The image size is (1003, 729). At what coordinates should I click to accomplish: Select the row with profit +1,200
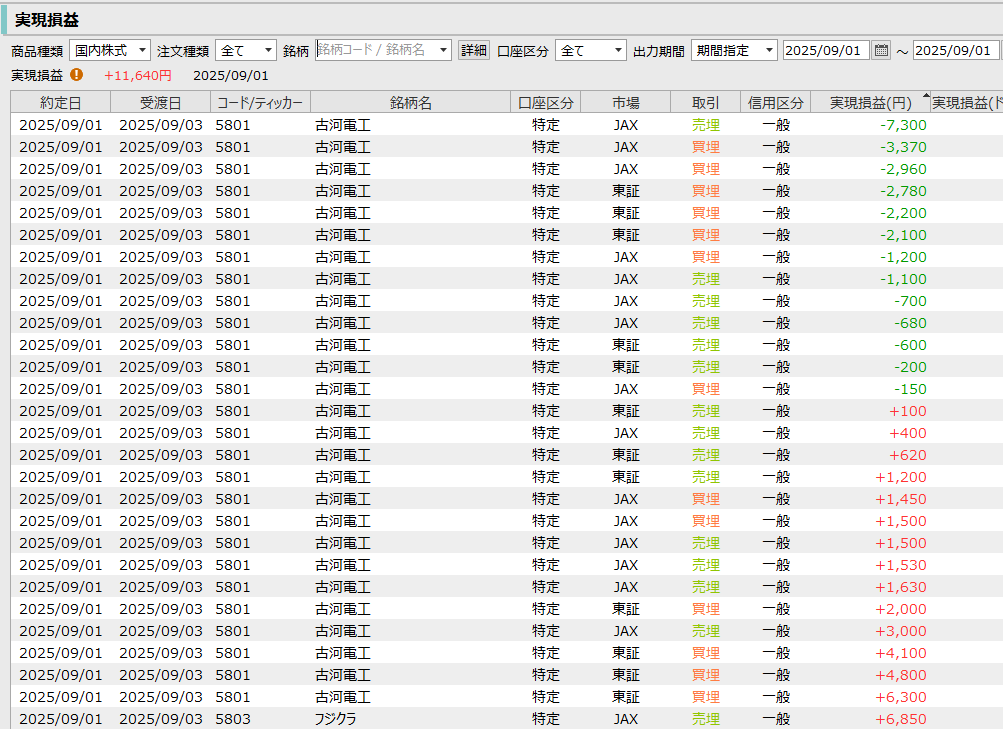[x=507, y=477]
